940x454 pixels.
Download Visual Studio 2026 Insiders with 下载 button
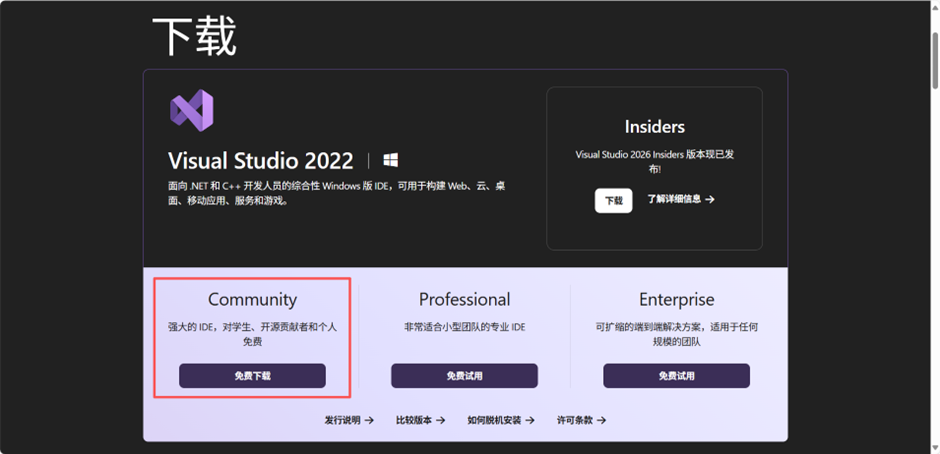coord(613,200)
